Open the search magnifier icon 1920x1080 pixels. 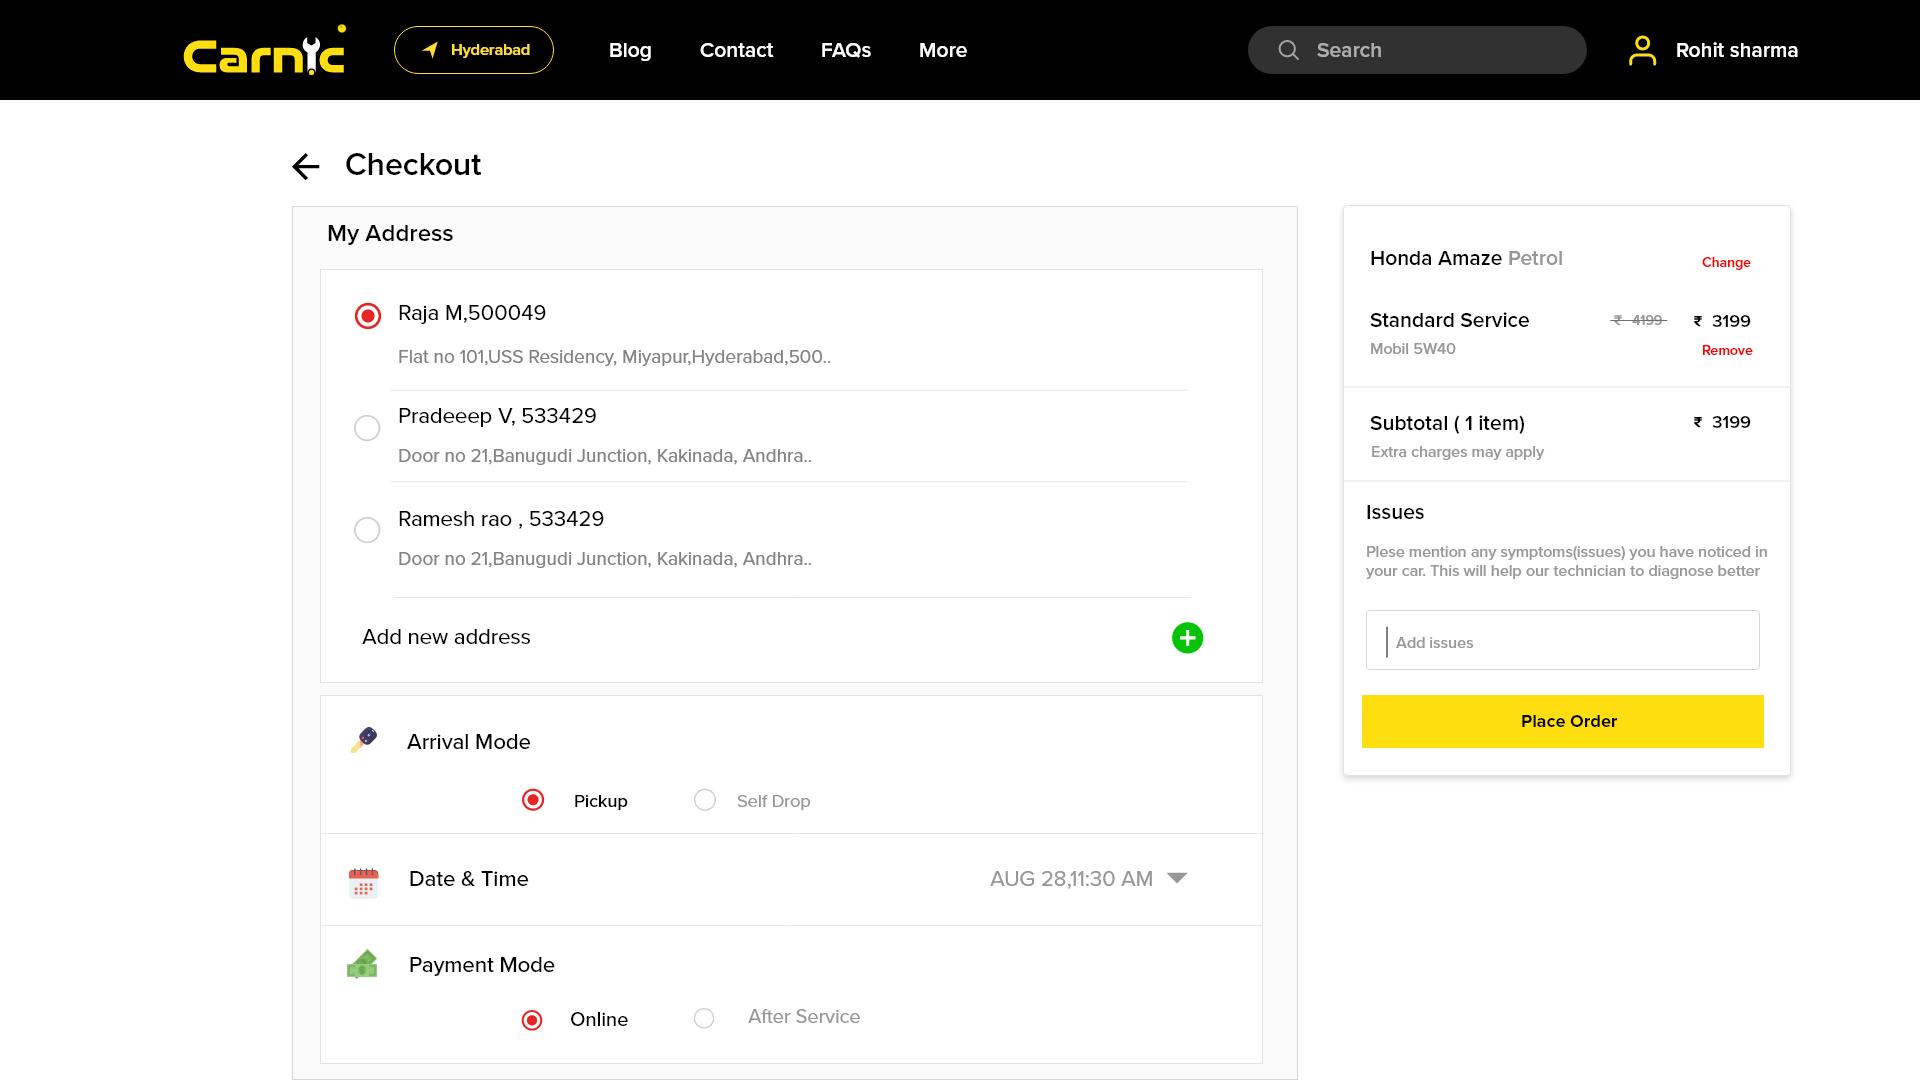1289,50
